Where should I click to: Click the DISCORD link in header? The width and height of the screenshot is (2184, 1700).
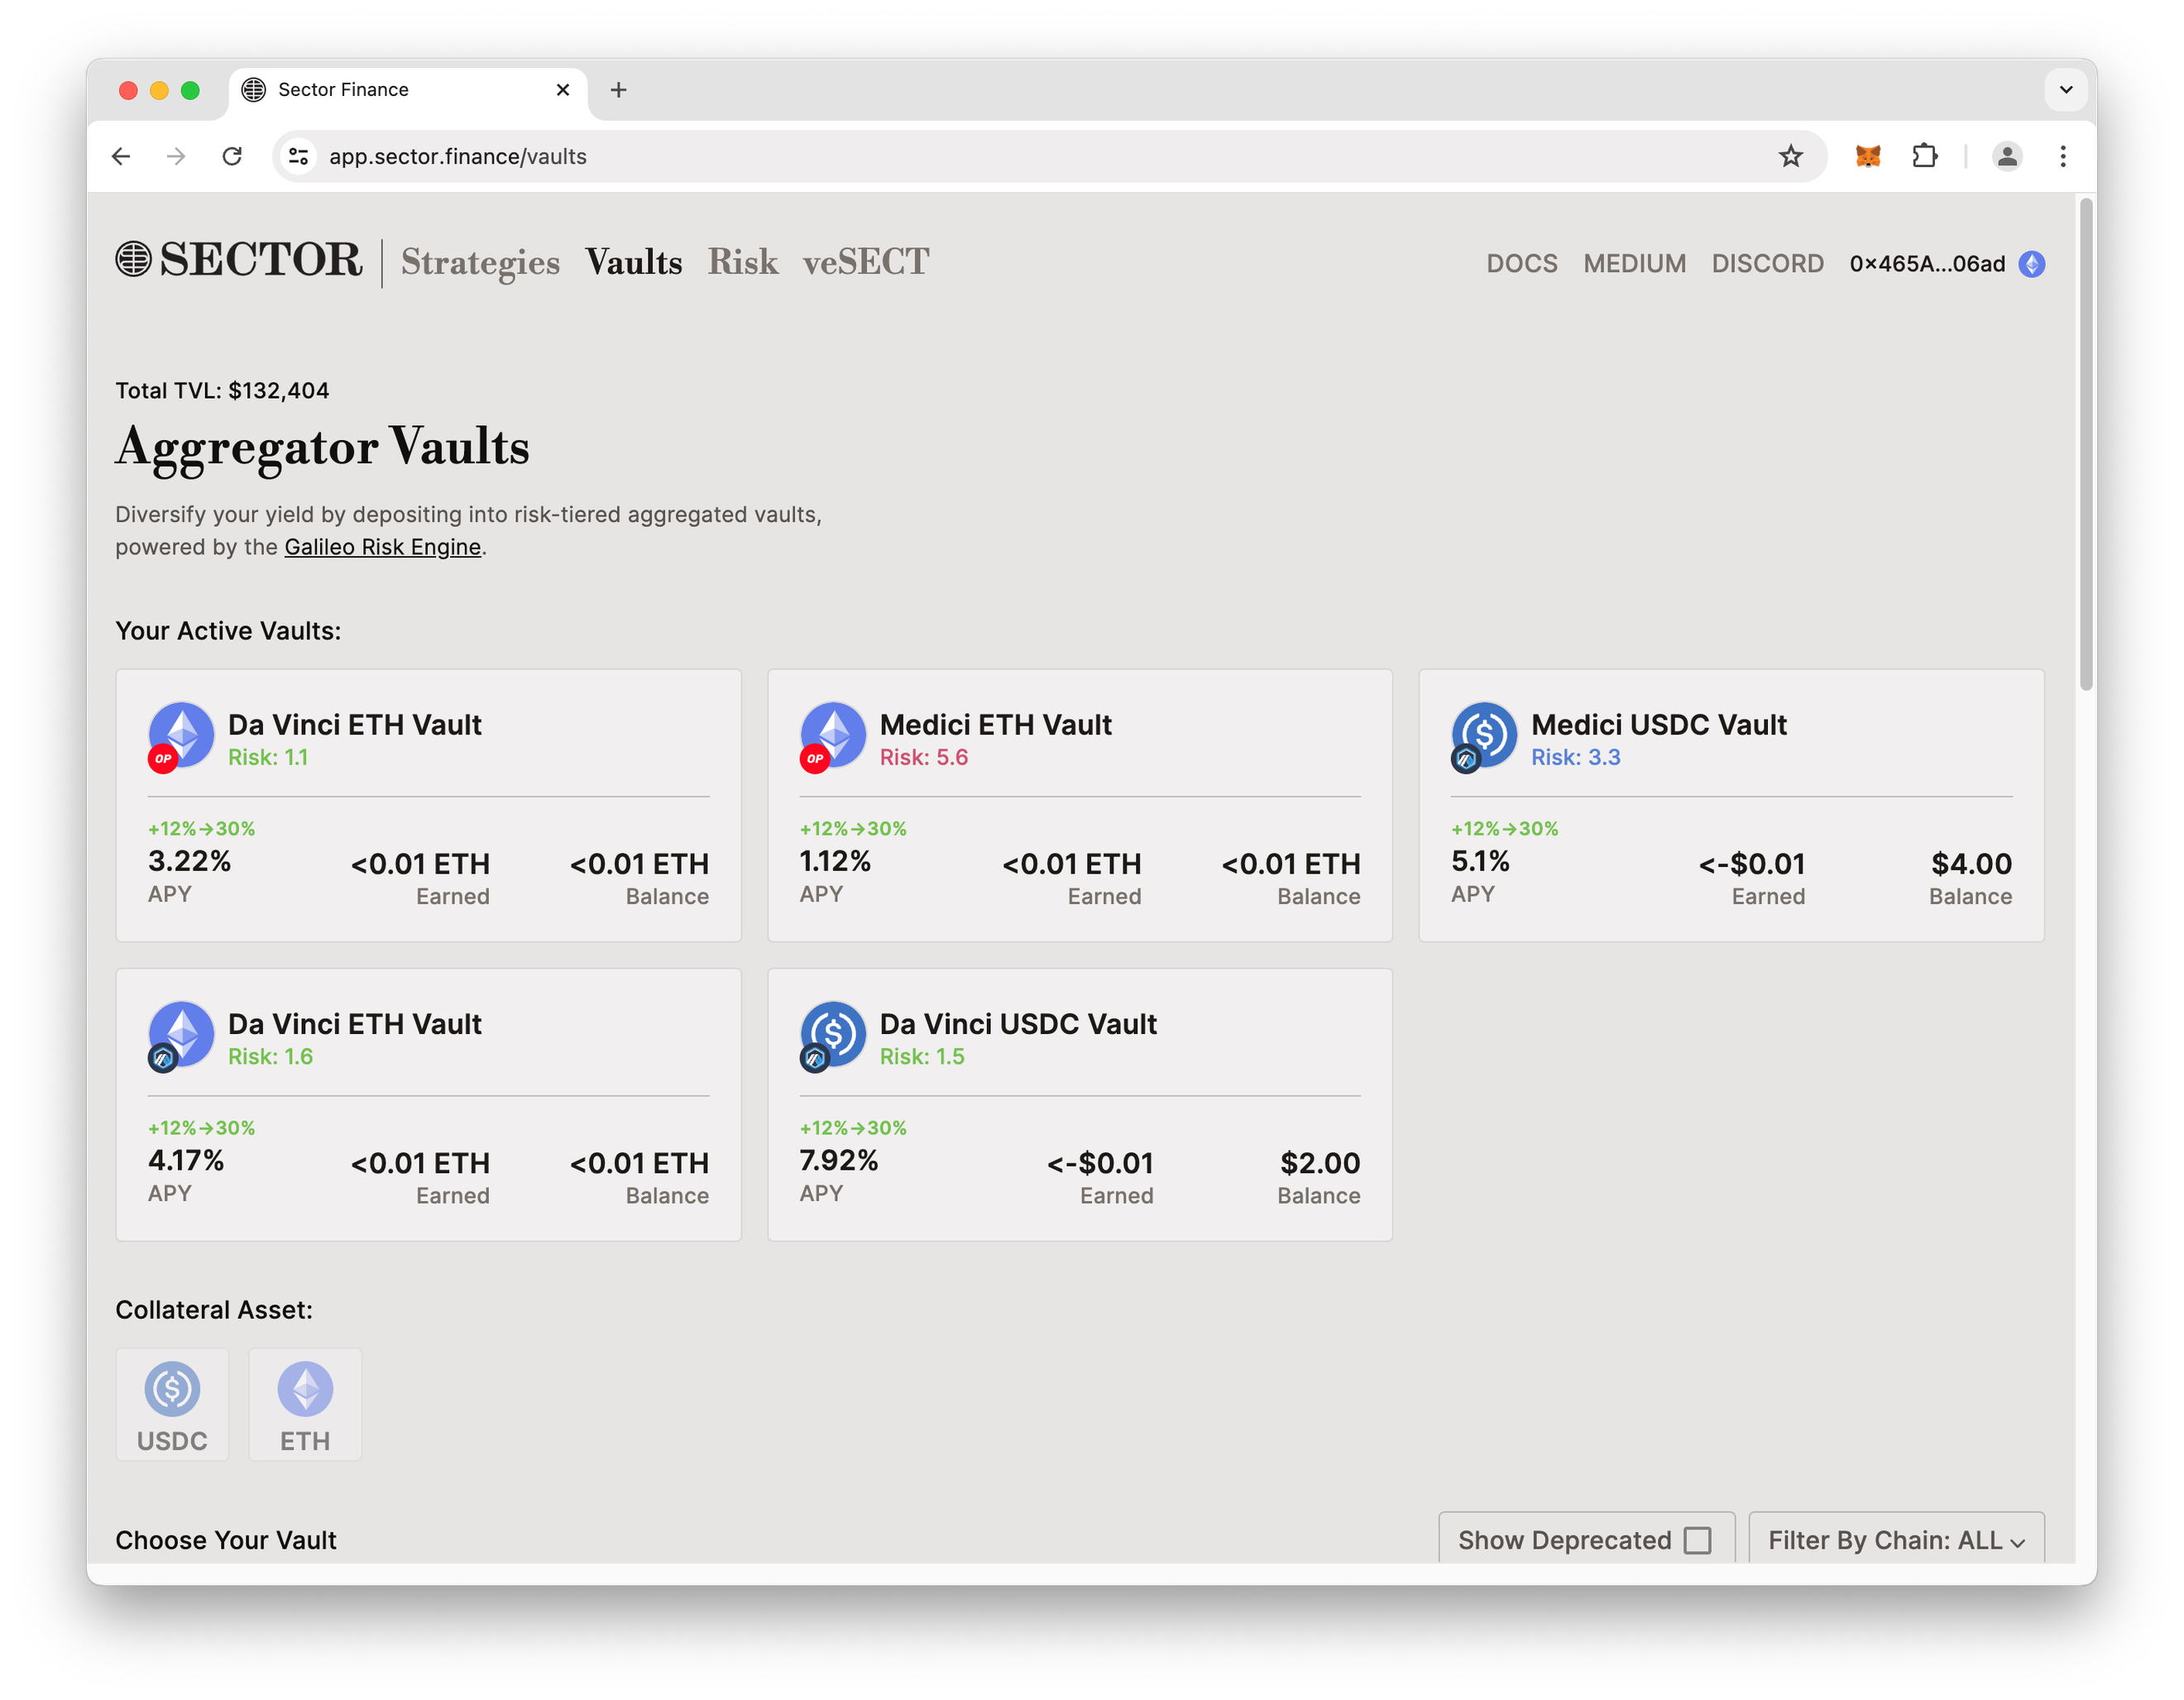pos(1767,264)
